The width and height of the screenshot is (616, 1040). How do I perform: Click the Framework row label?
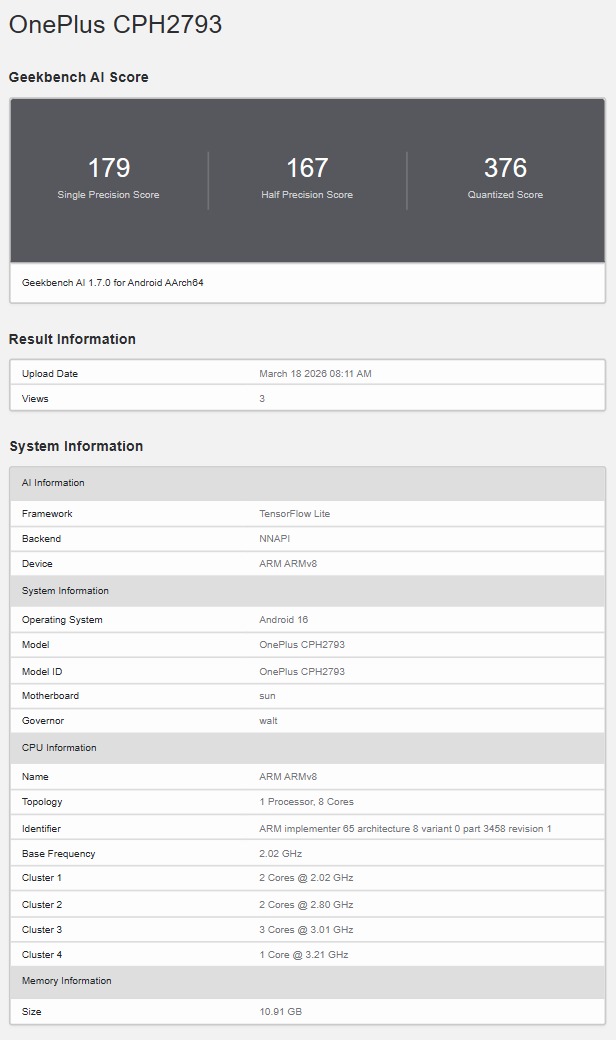point(47,513)
